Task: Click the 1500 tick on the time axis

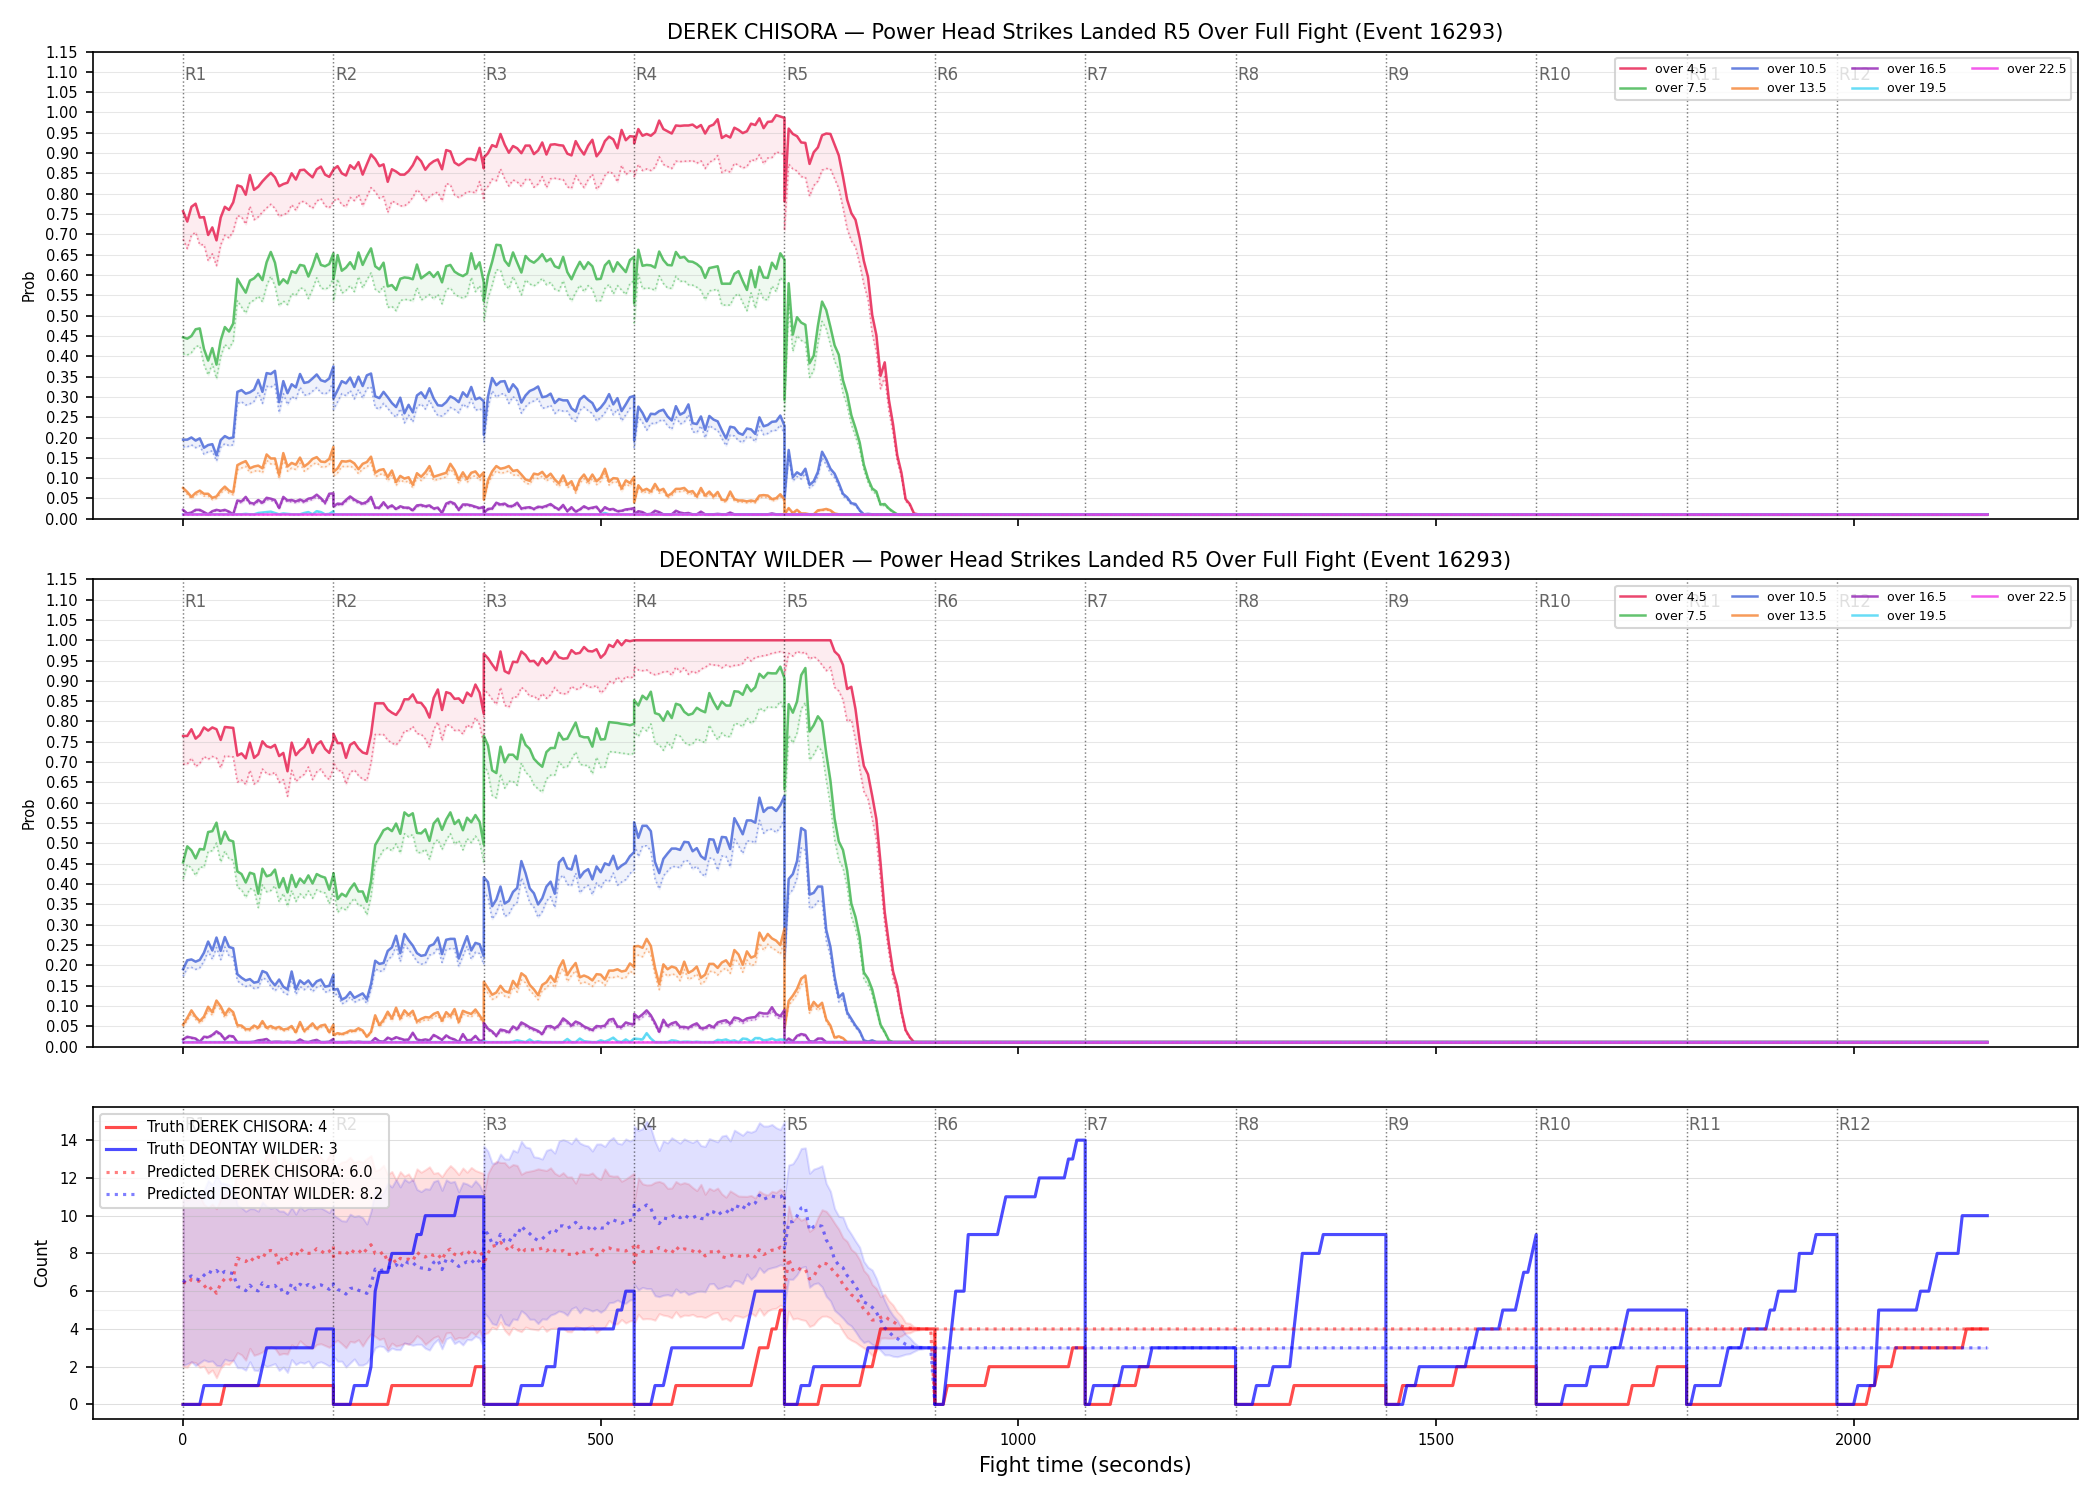Action: [1436, 1440]
